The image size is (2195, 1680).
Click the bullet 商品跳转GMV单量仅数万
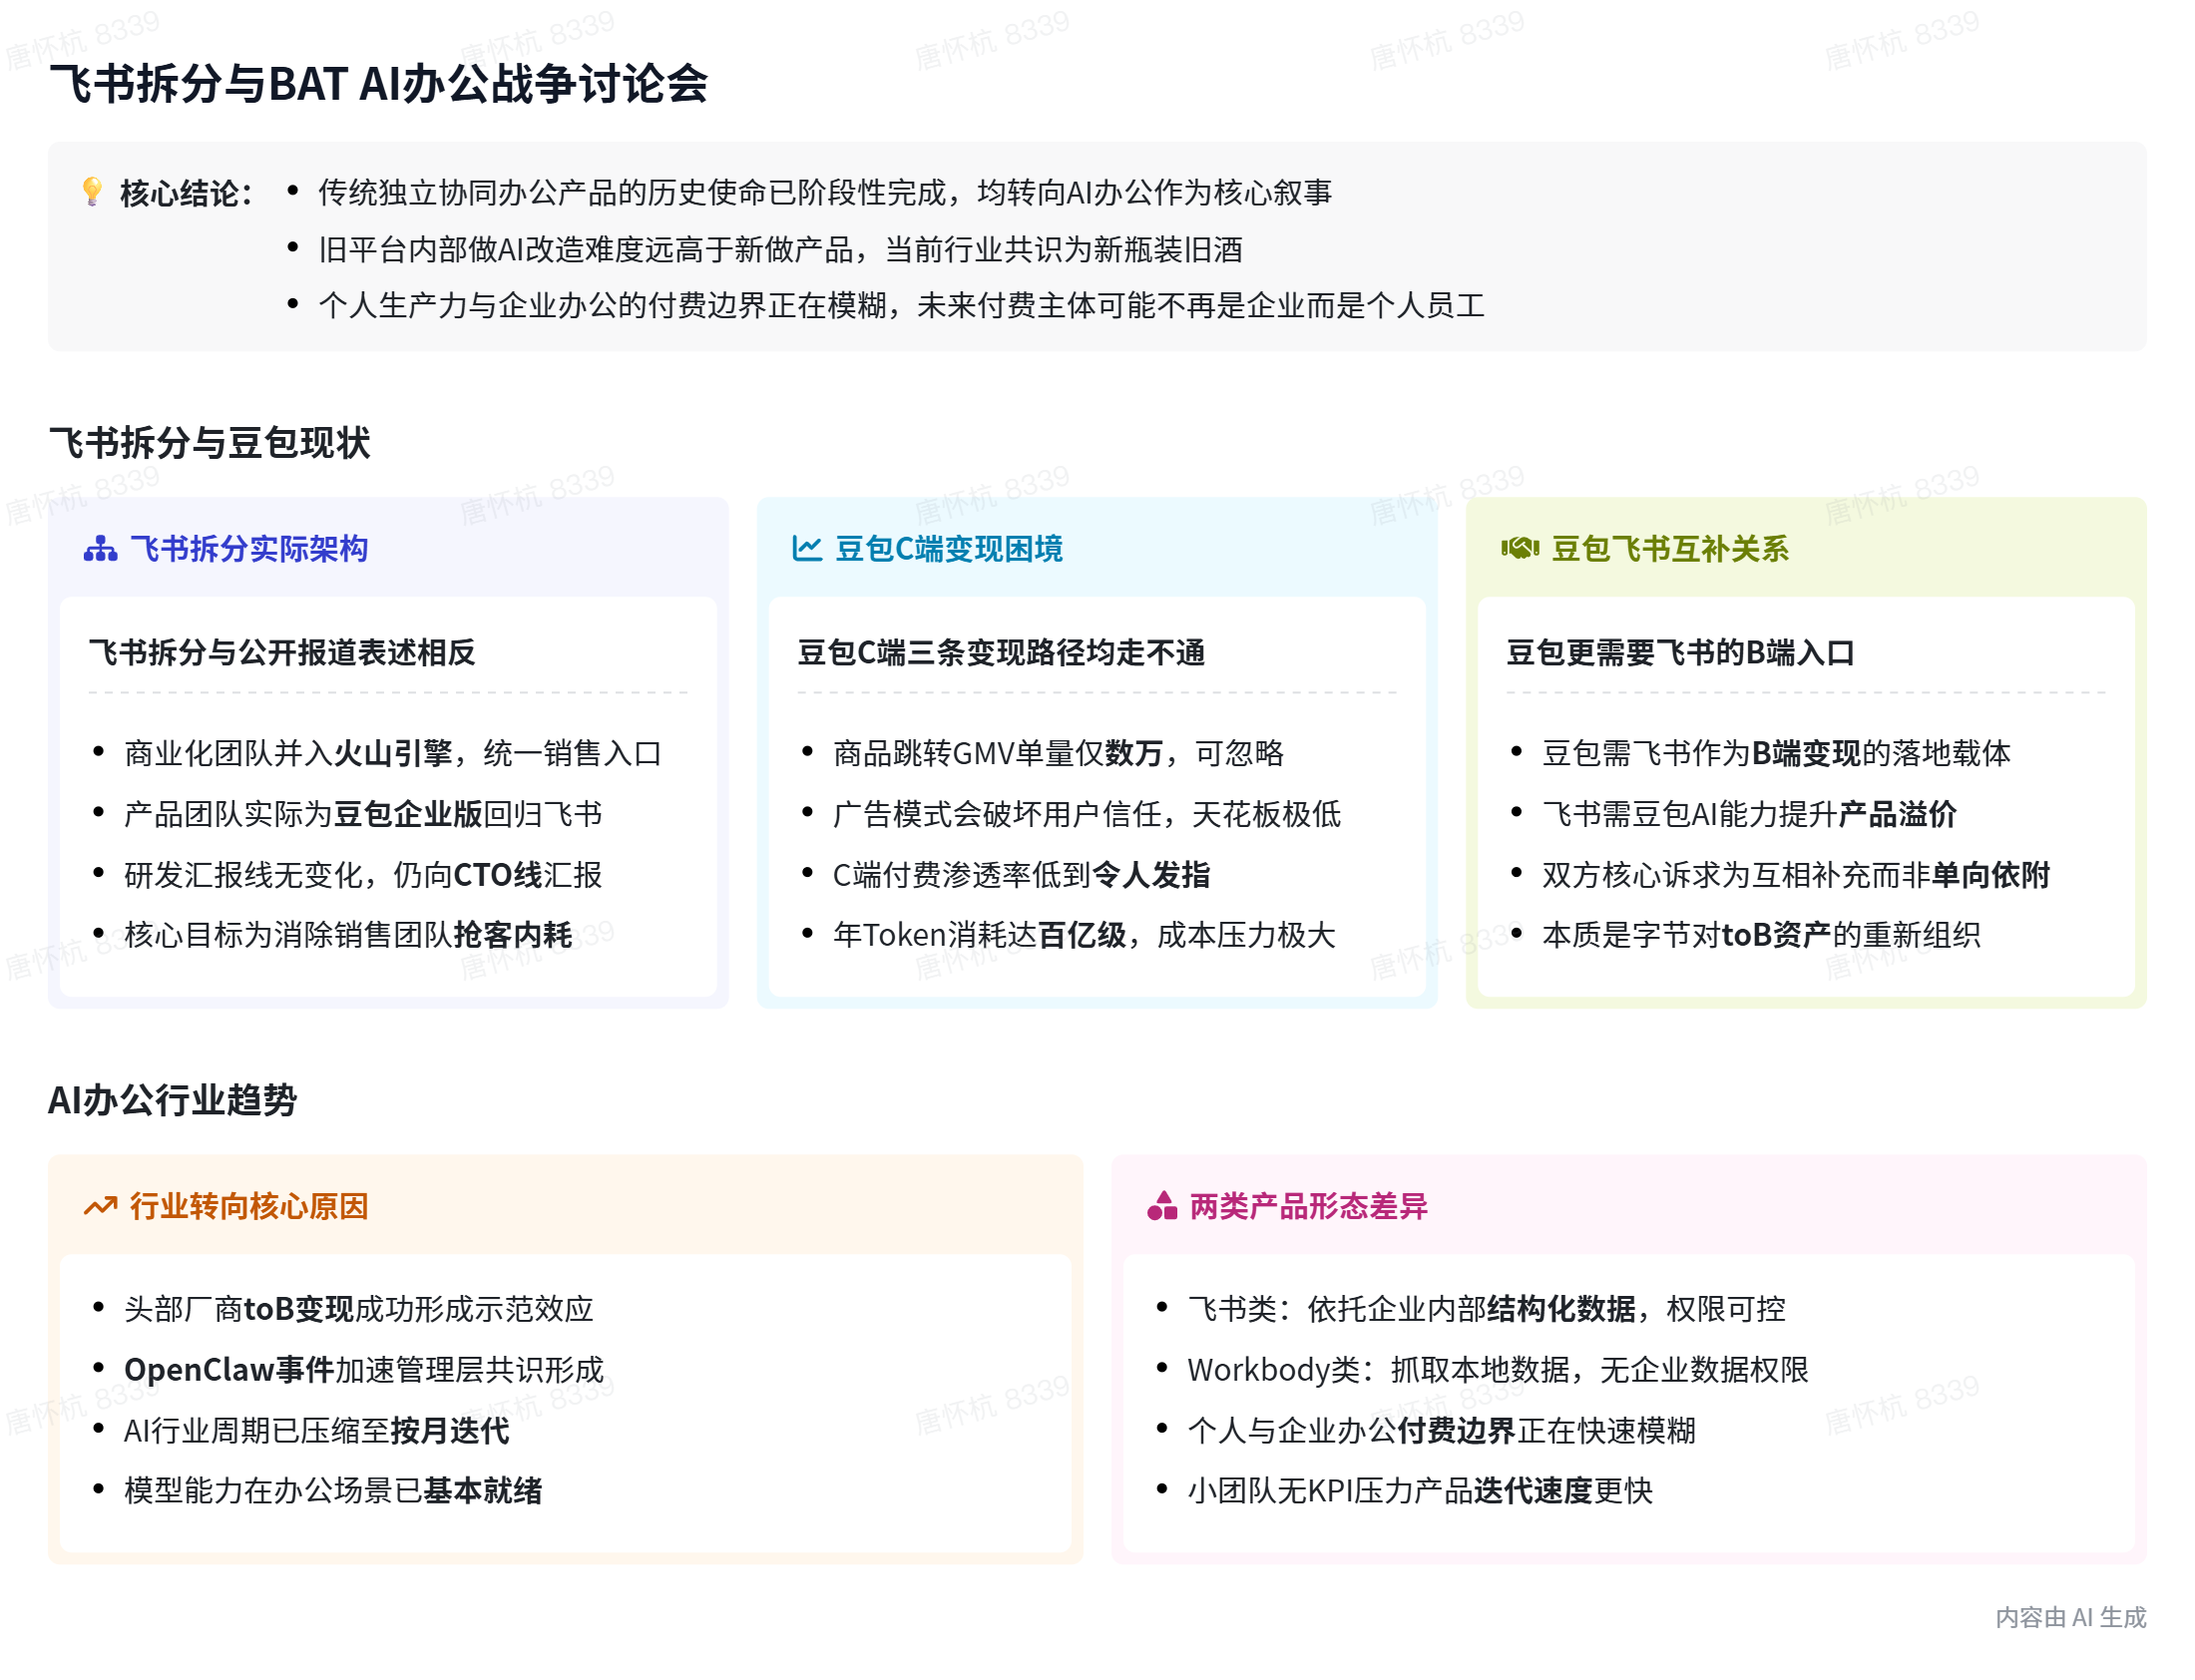(1059, 753)
